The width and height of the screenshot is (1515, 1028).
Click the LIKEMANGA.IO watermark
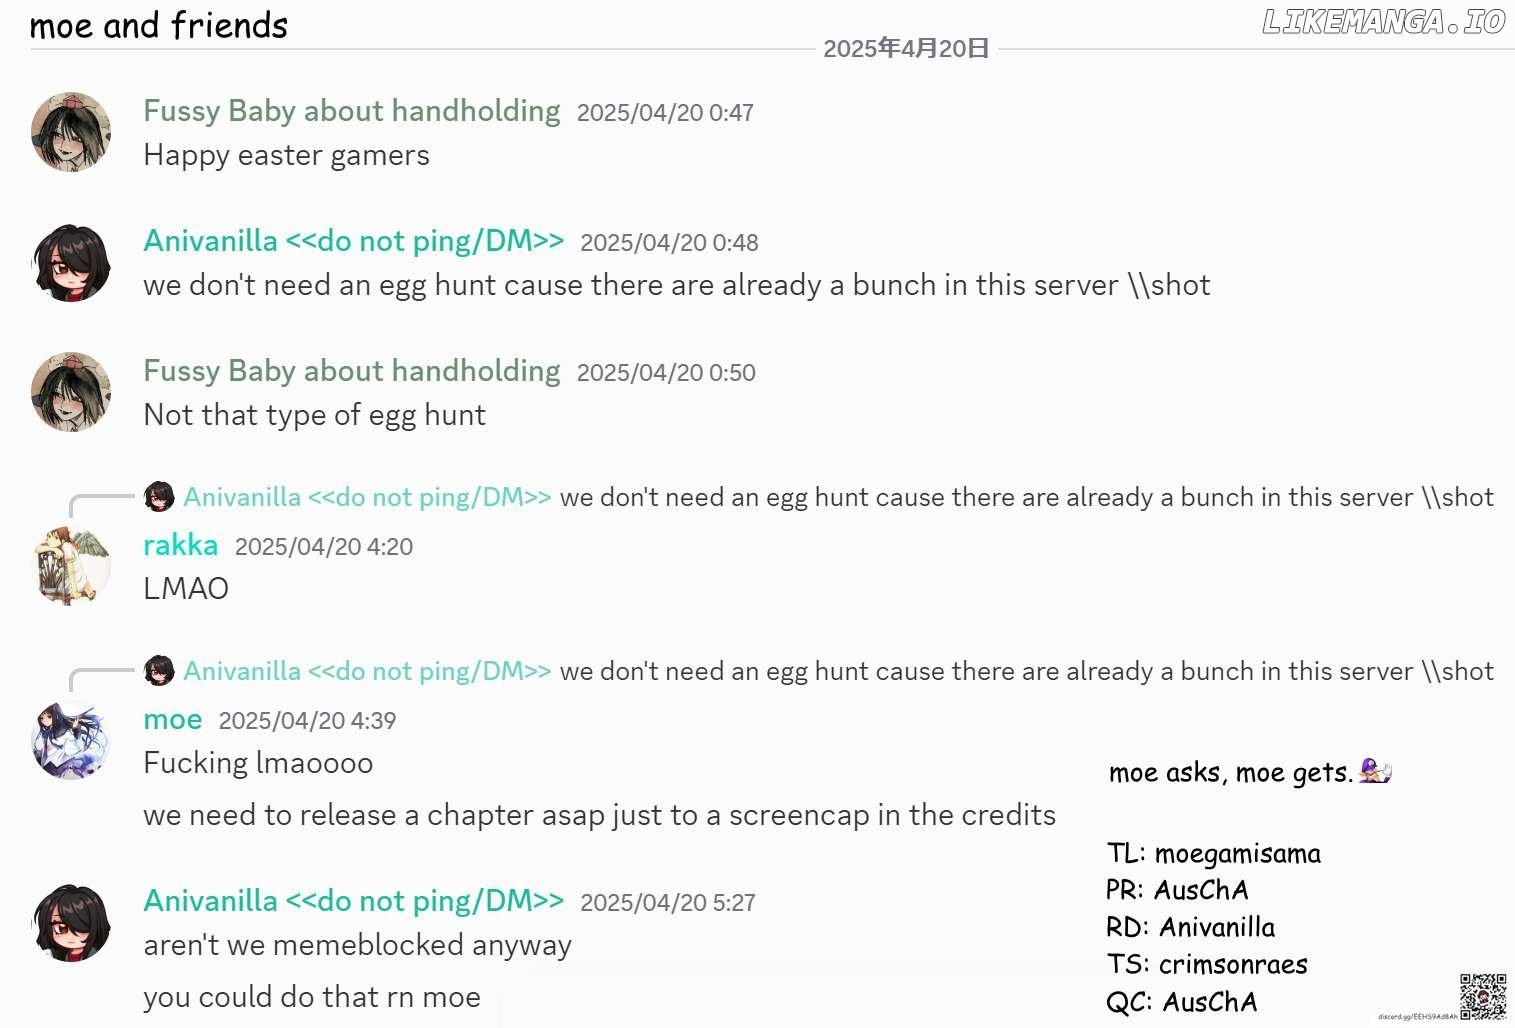tap(1383, 22)
